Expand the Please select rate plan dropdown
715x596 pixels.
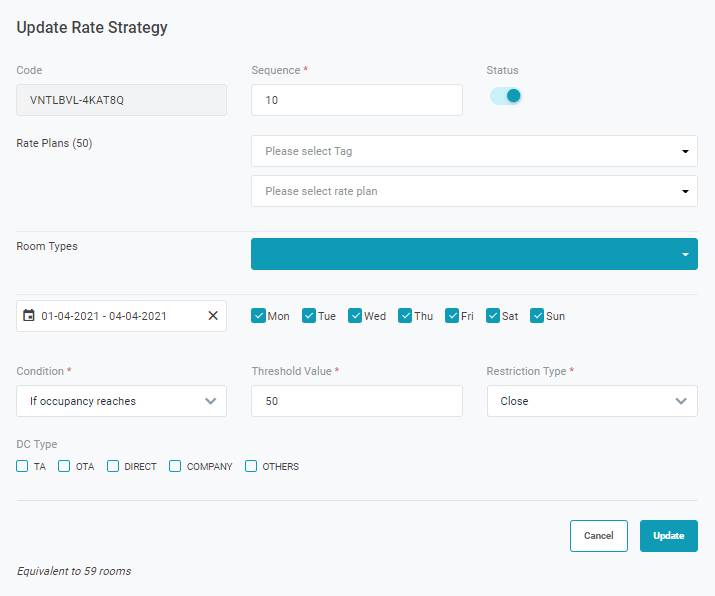(474, 191)
